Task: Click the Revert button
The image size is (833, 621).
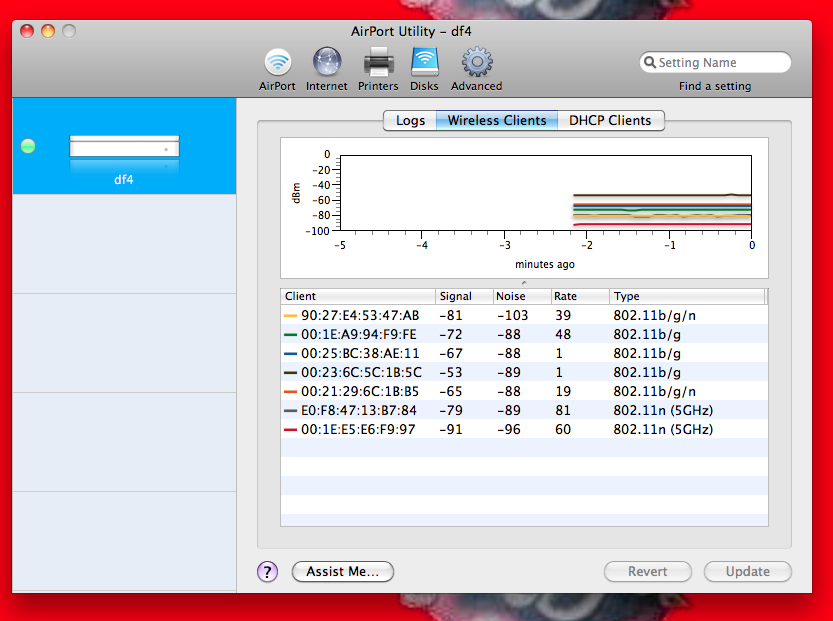Action: pyautogui.click(x=648, y=572)
